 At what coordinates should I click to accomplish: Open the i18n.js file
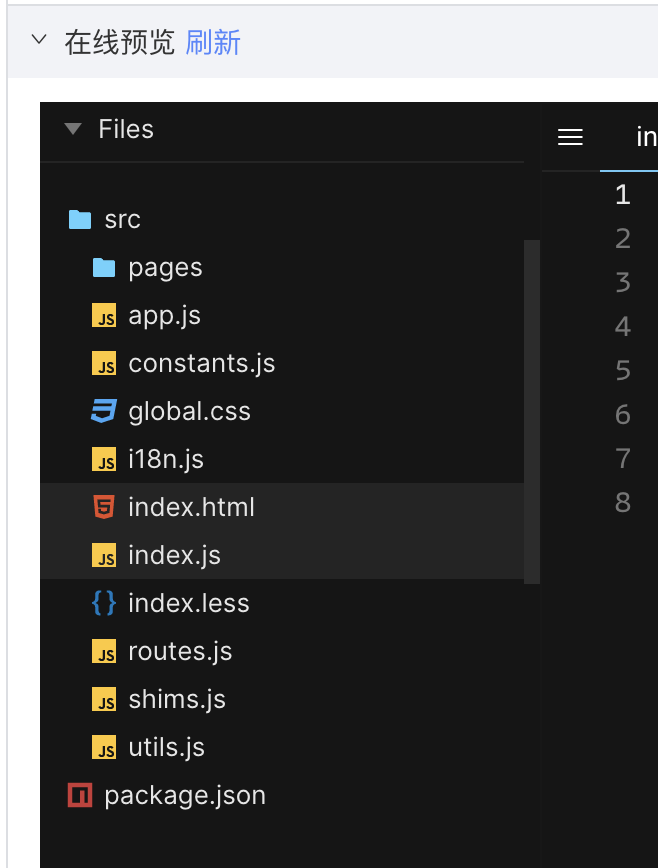point(166,459)
